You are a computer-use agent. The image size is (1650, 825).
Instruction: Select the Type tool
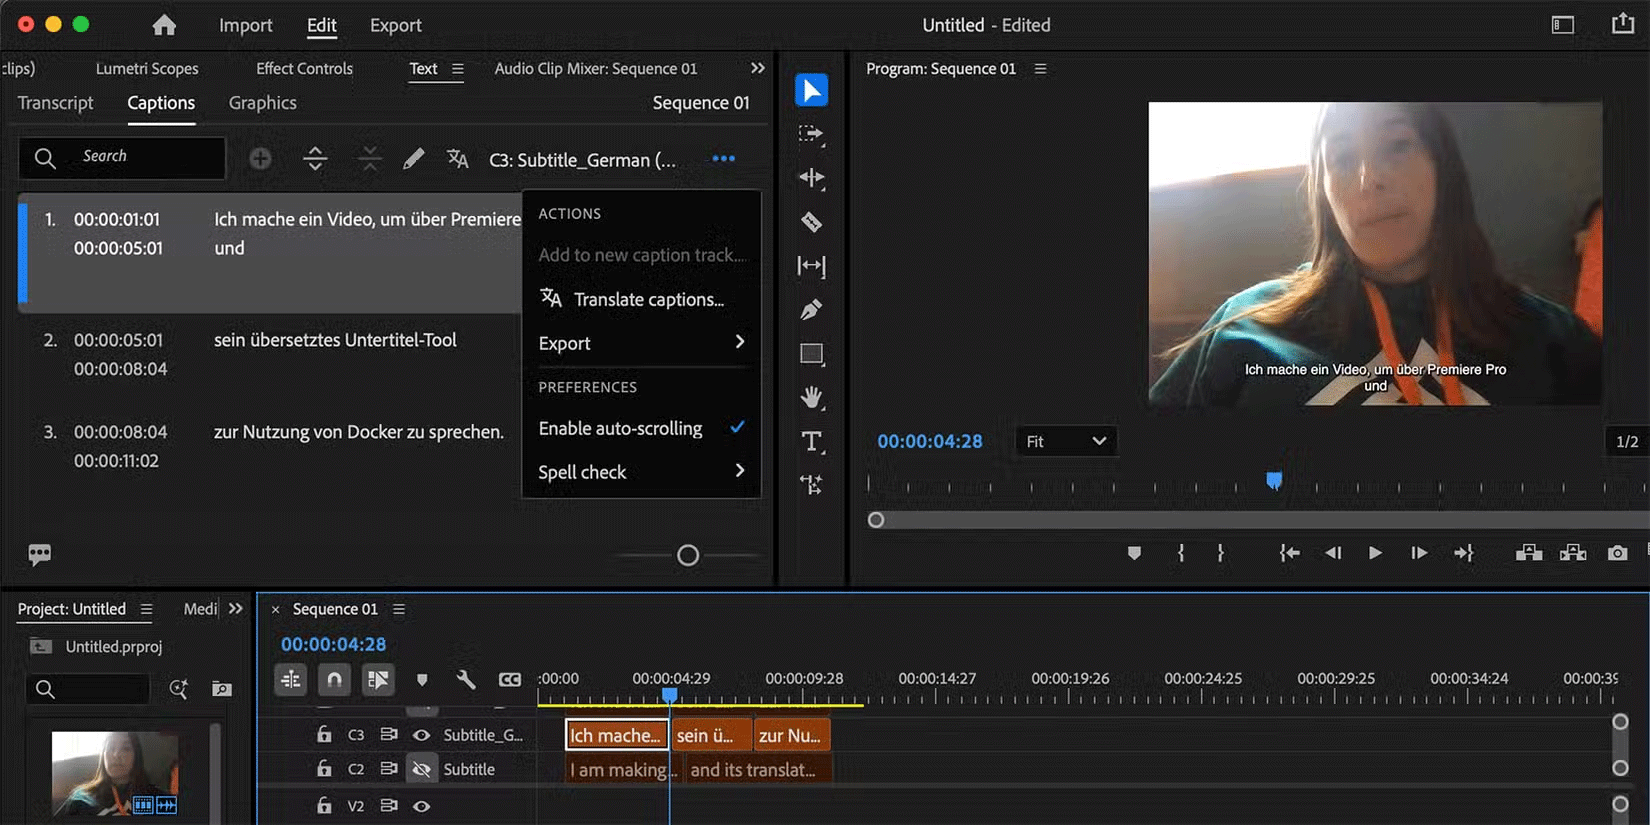[811, 442]
